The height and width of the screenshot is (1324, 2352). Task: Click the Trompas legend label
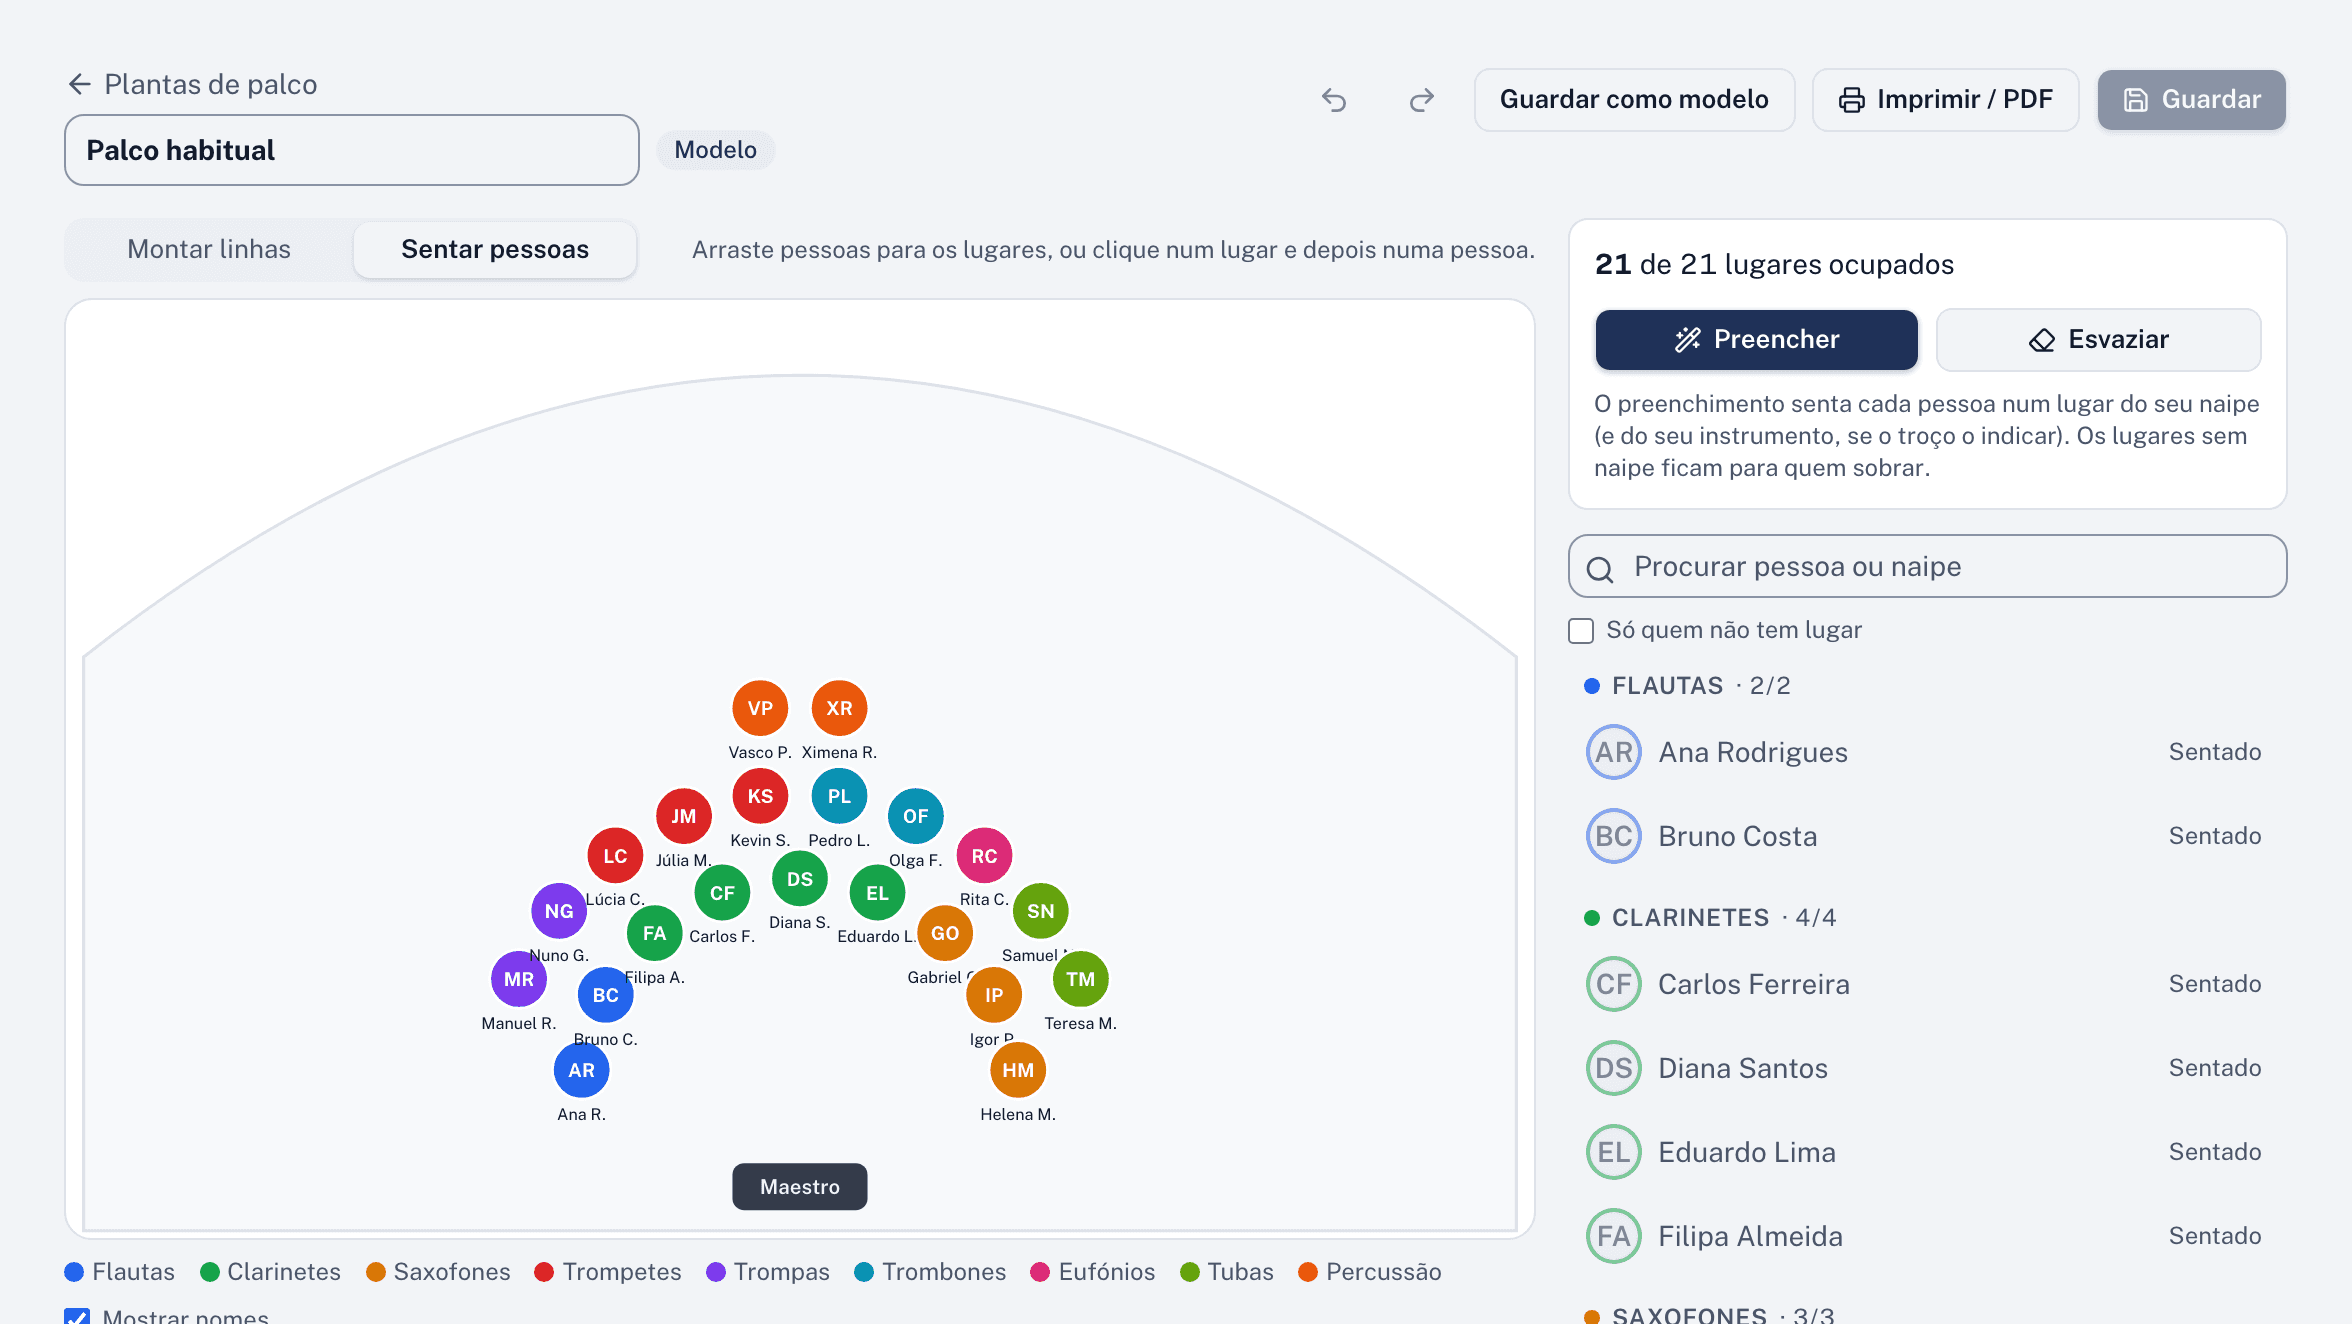[782, 1272]
